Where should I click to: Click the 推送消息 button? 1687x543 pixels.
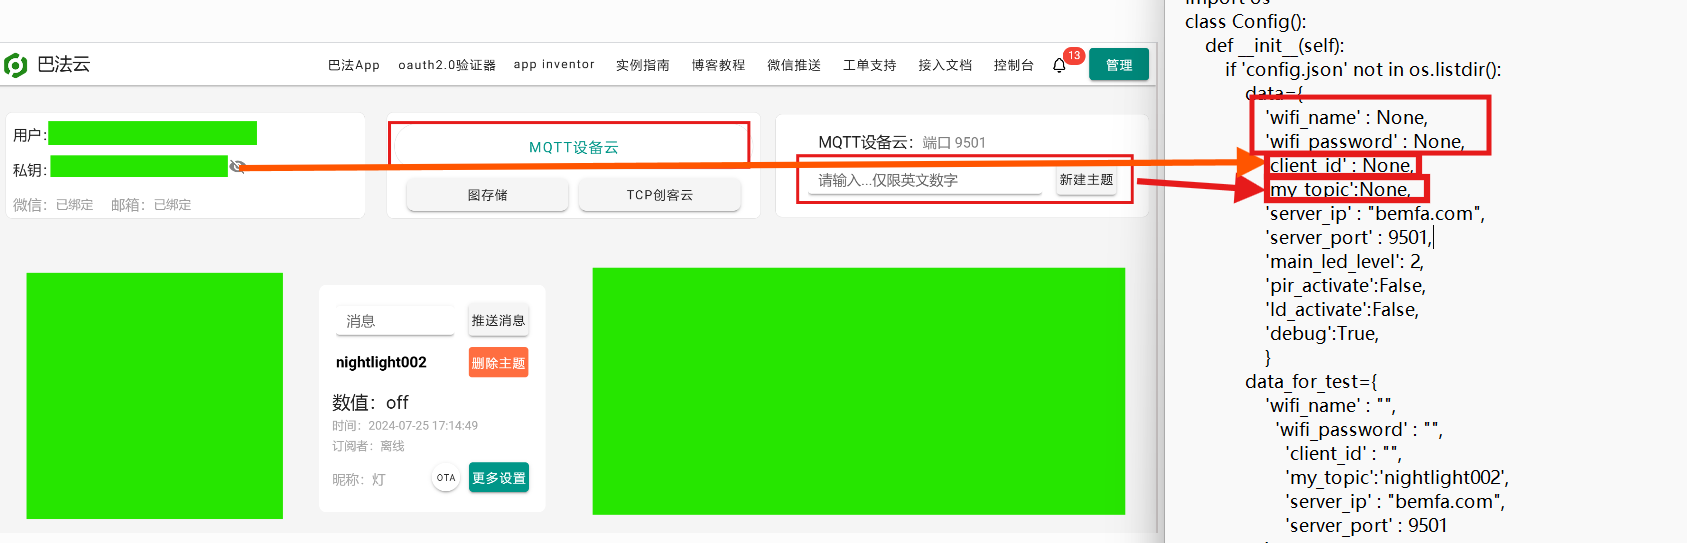498,321
